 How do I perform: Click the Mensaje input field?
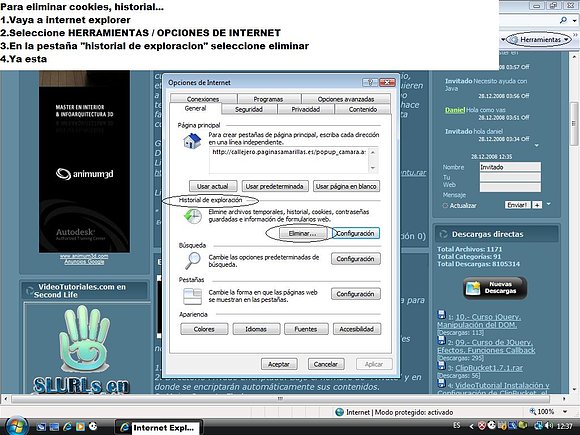510,188
